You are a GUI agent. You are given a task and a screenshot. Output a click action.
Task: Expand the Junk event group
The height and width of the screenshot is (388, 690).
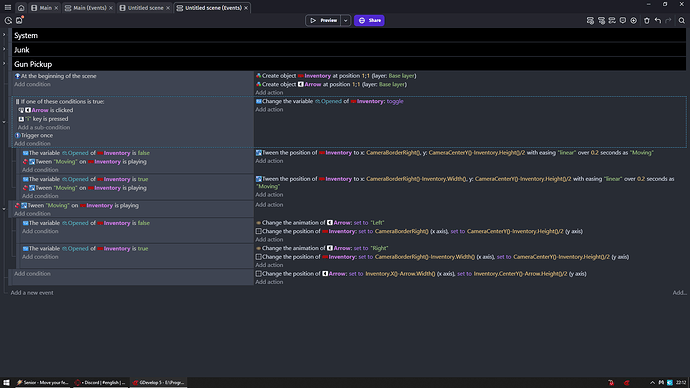[x=4, y=49]
